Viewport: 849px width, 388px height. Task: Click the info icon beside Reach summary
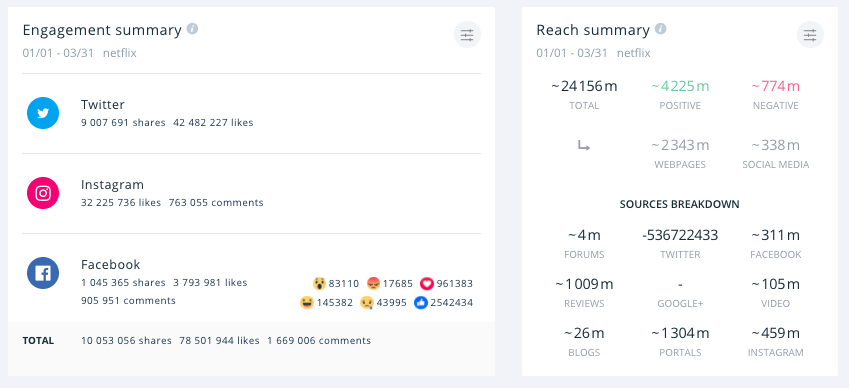[660, 29]
